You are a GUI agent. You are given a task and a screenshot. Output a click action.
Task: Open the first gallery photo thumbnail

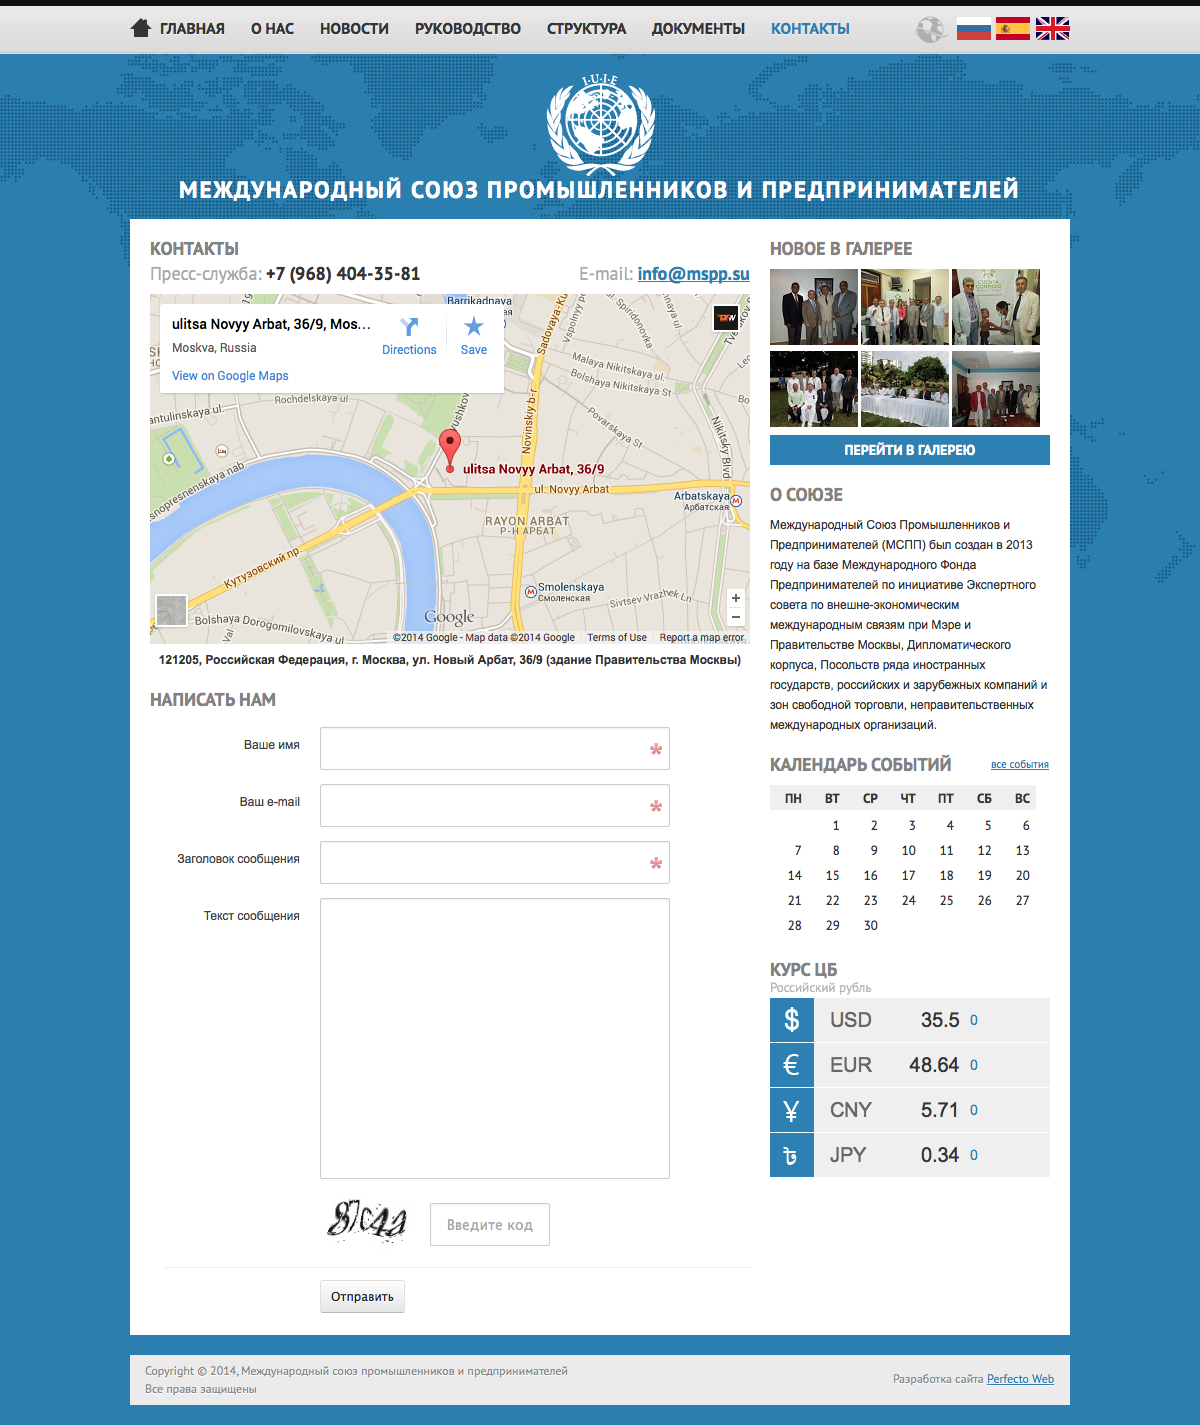(813, 307)
